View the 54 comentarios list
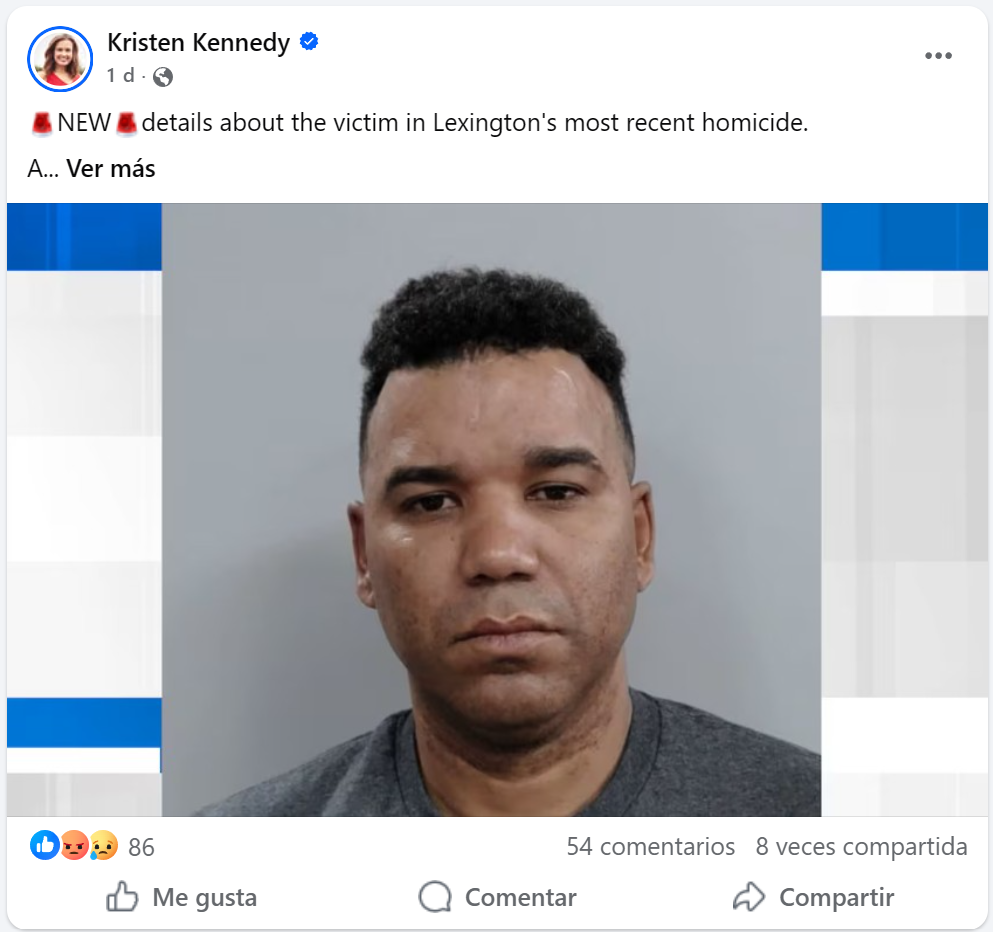 (650, 847)
